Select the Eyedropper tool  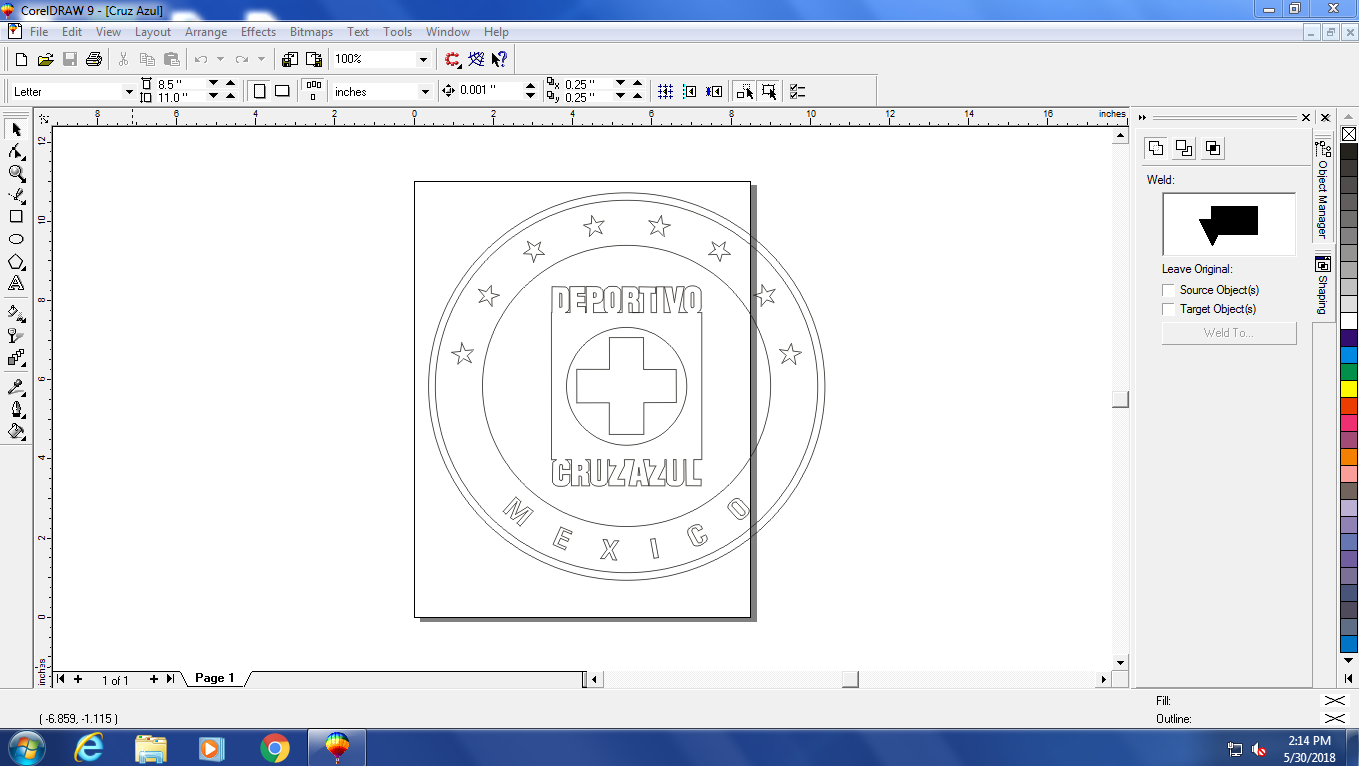[x=16, y=387]
